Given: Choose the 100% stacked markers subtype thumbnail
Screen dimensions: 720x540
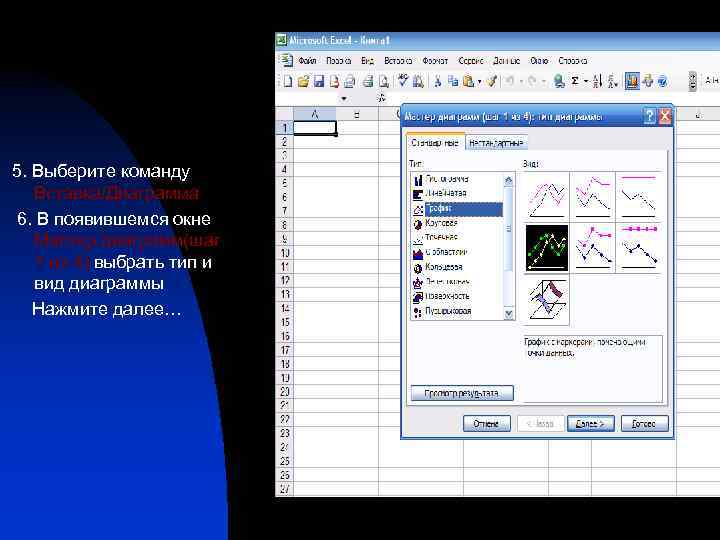Looking at the screenshot, I should tap(638, 248).
